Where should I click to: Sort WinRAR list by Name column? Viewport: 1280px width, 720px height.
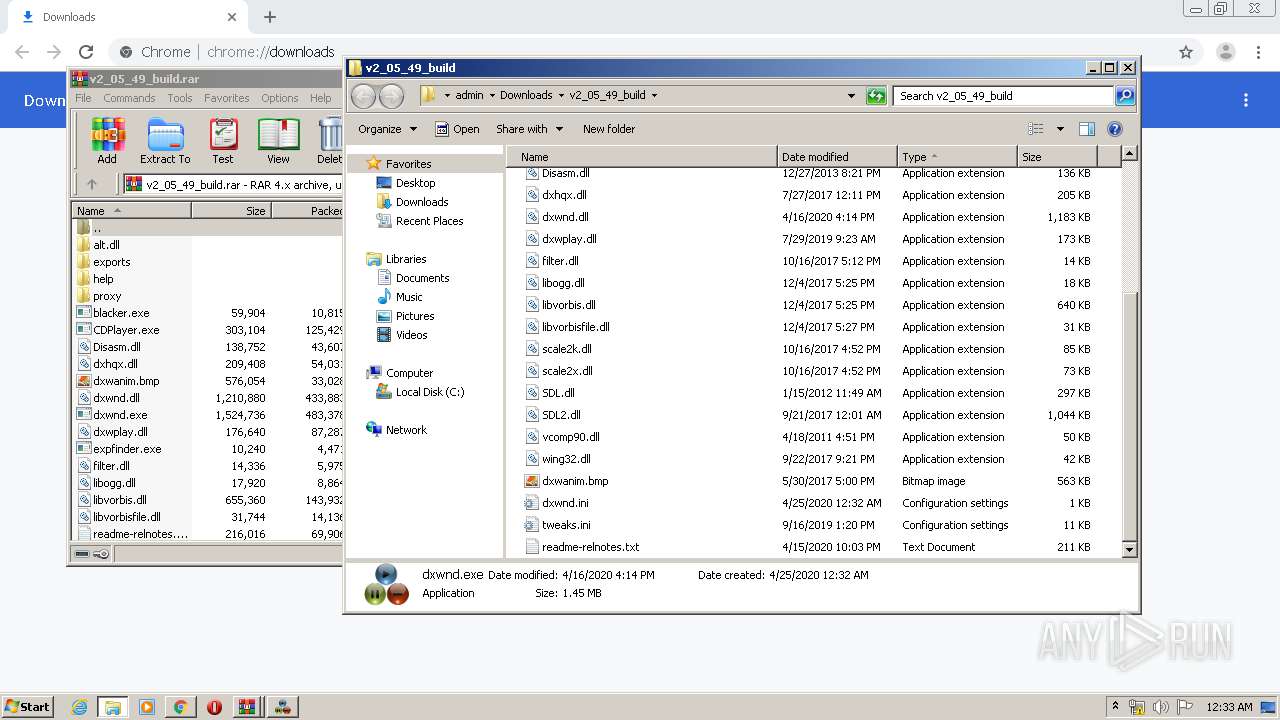[x=131, y=211]
